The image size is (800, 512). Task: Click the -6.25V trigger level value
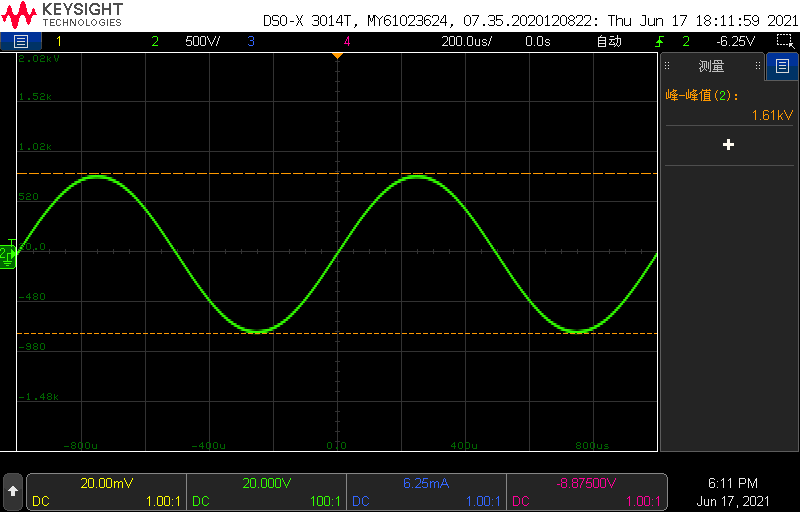(x=734, y=41)
